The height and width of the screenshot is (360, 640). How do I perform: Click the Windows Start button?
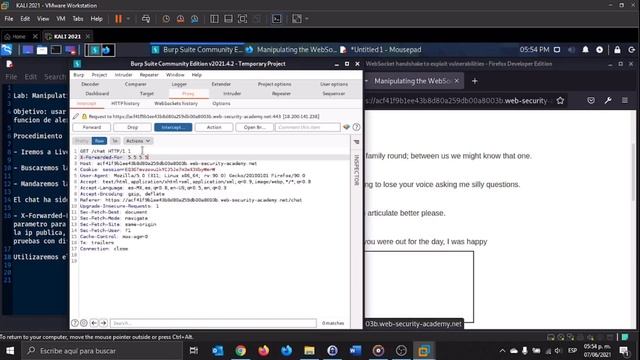coord(10,351)
